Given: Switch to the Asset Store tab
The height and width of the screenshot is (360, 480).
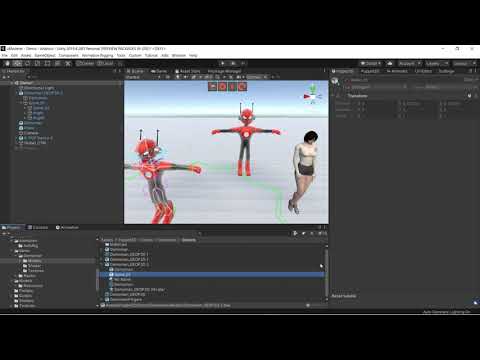Looking at the screenshot, I should coord(187,71).
